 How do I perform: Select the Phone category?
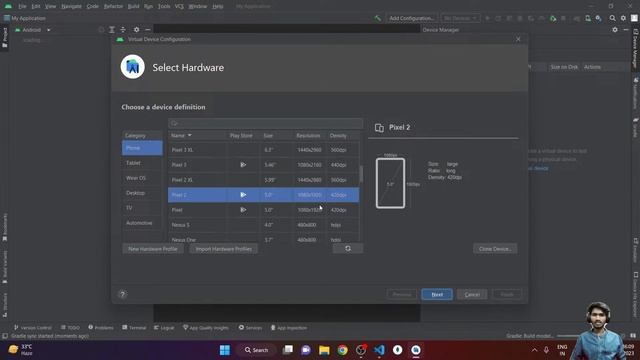(x=142, y=148)
